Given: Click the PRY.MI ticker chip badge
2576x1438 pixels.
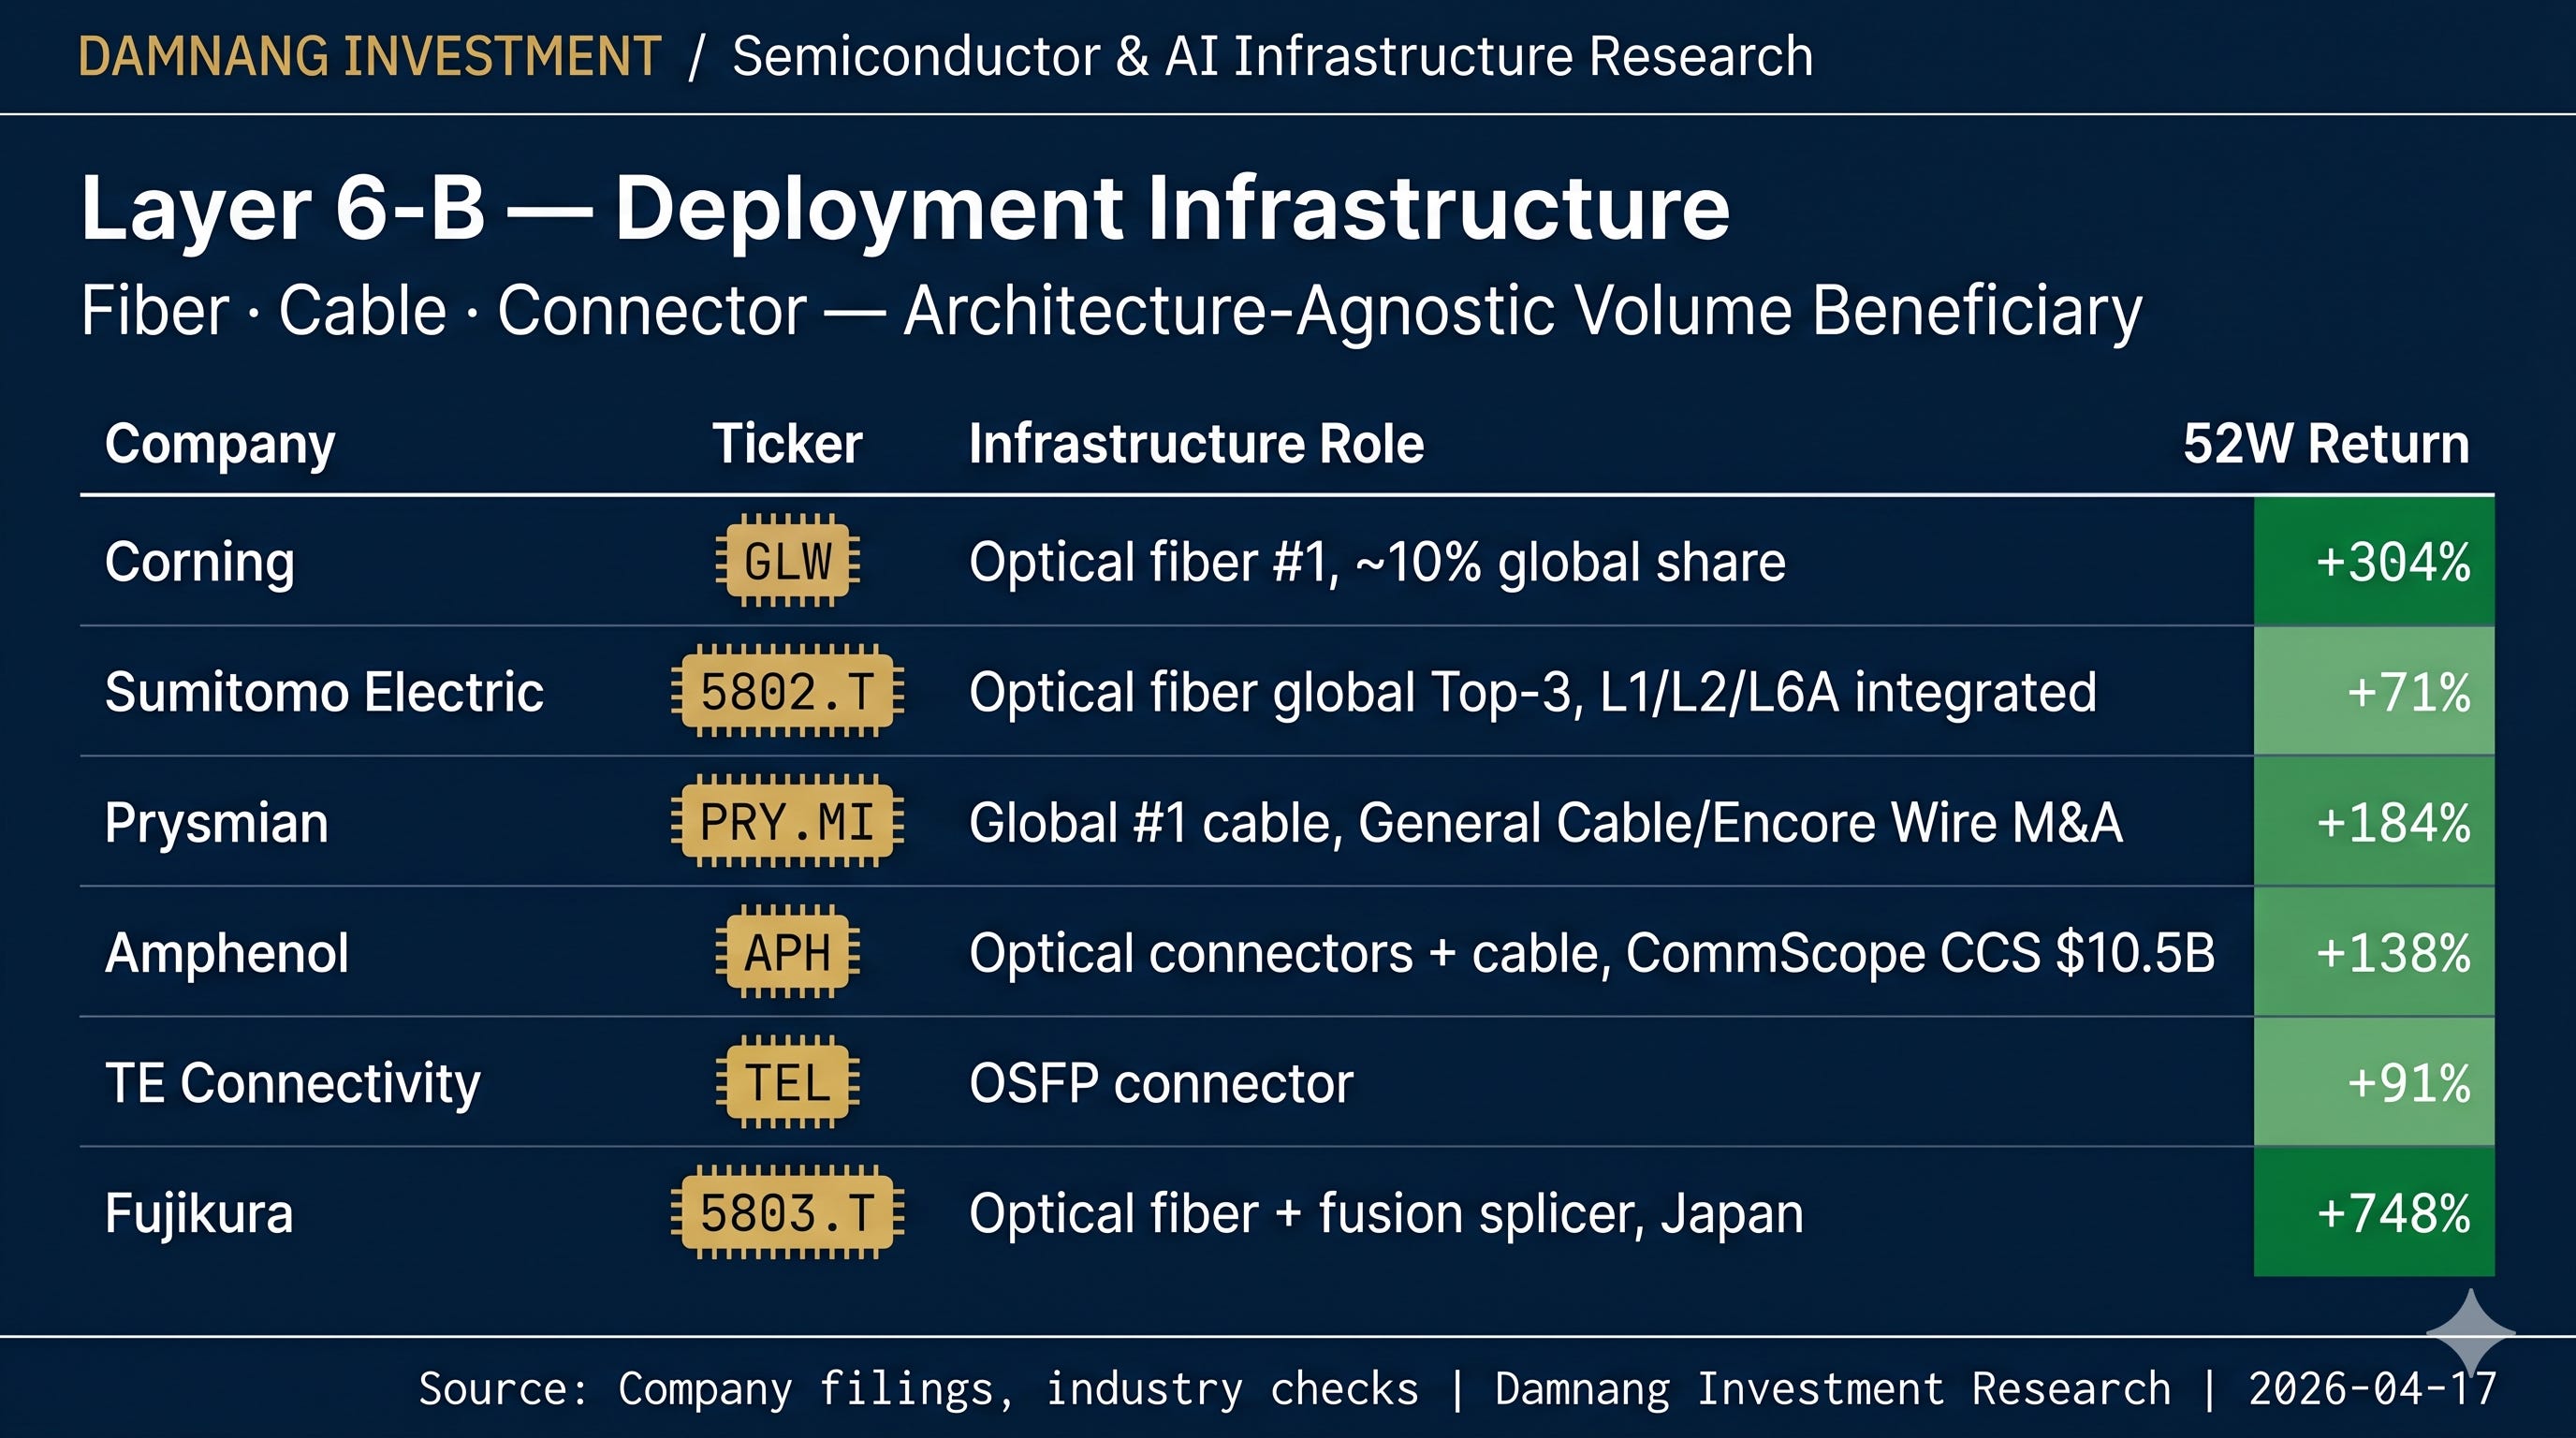Looking at the screenshot, I should coord(787,821).
